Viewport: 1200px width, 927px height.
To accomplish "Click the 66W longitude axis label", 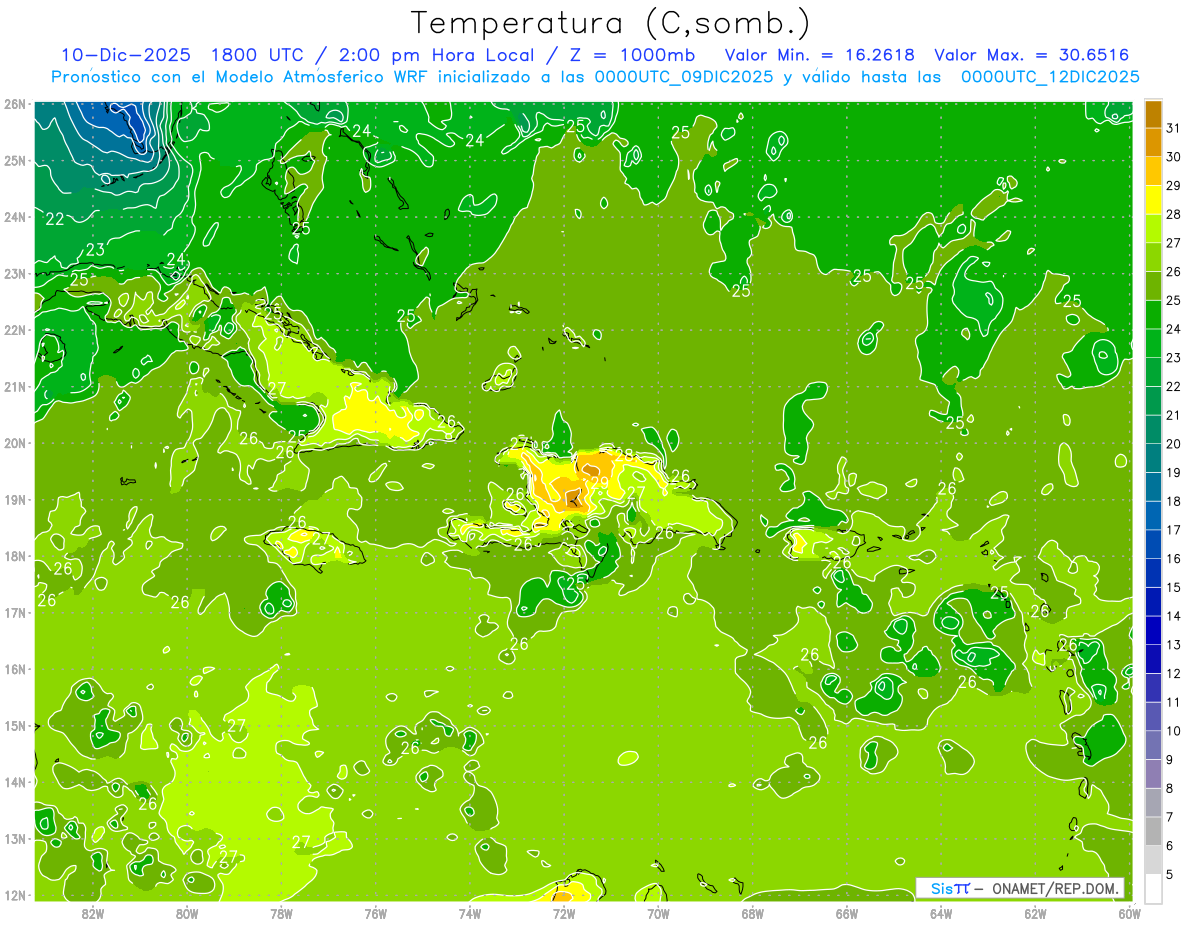I will (846, 912).
